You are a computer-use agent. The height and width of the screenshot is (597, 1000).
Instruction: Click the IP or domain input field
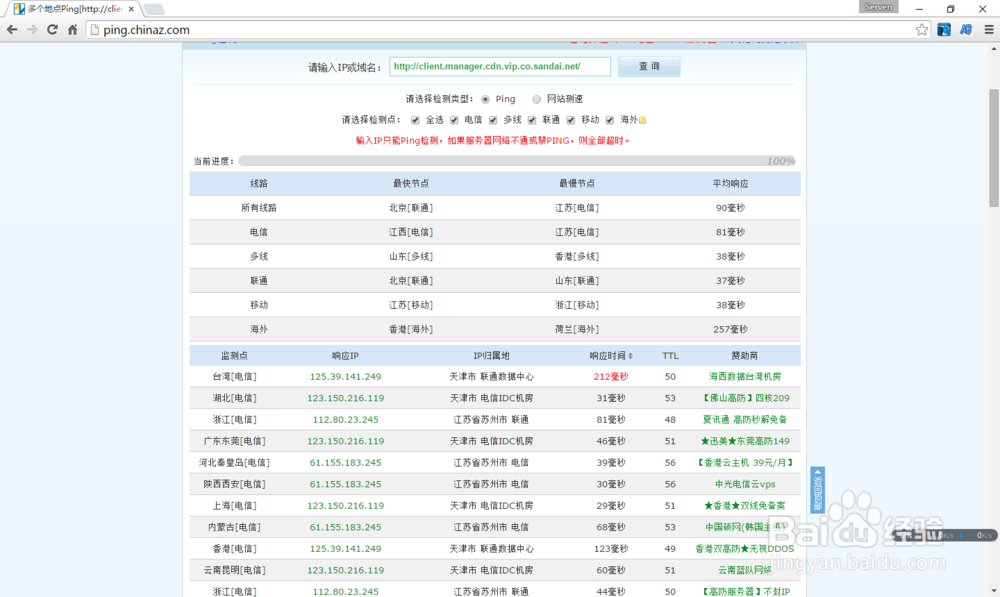(x=500, y=66)
